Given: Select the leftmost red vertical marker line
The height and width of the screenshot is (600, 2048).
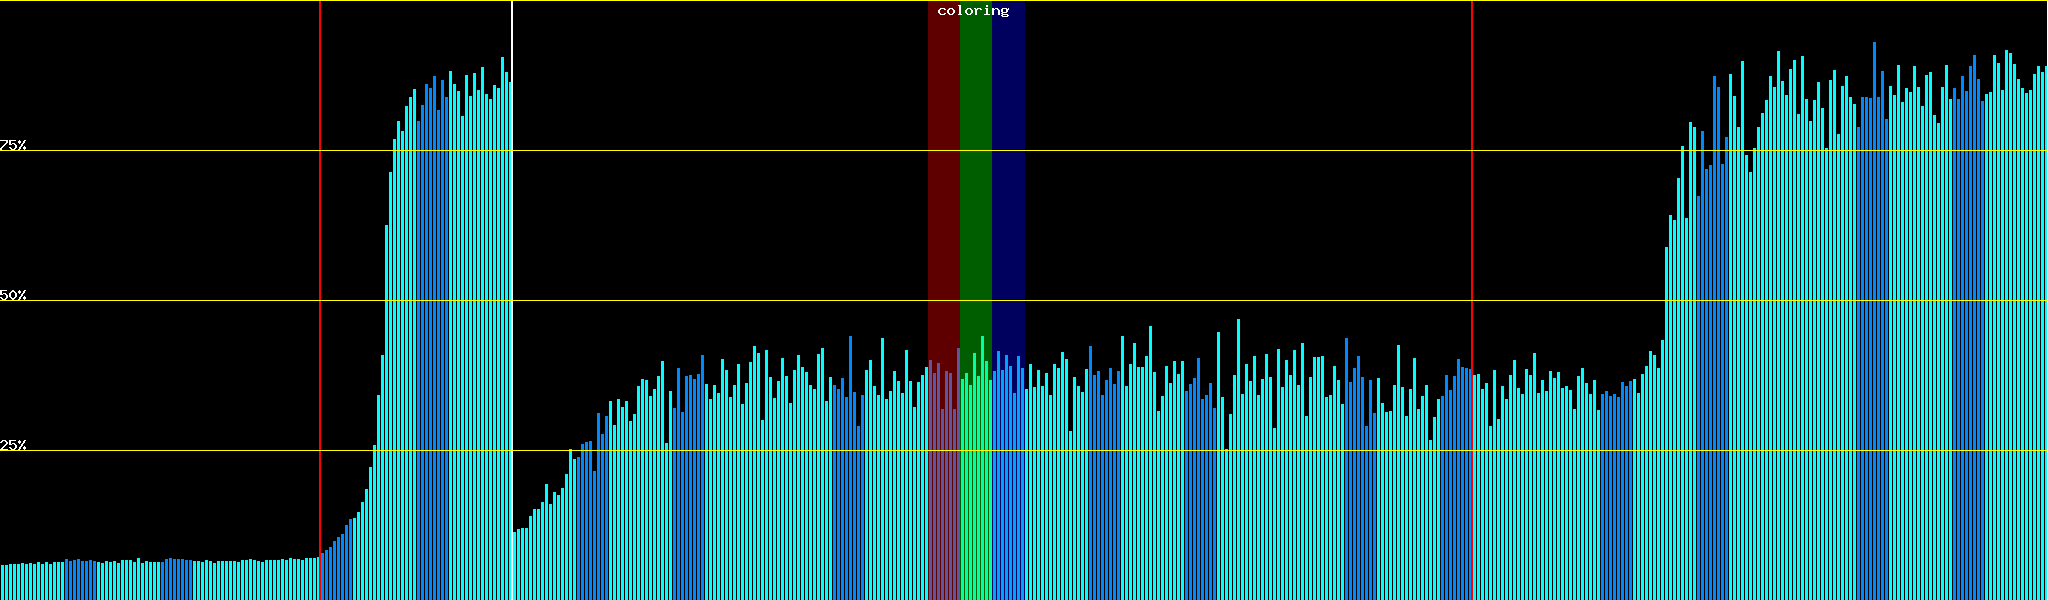Looking at the screenshot, I should pyautogui.click(x=320, y=250).
